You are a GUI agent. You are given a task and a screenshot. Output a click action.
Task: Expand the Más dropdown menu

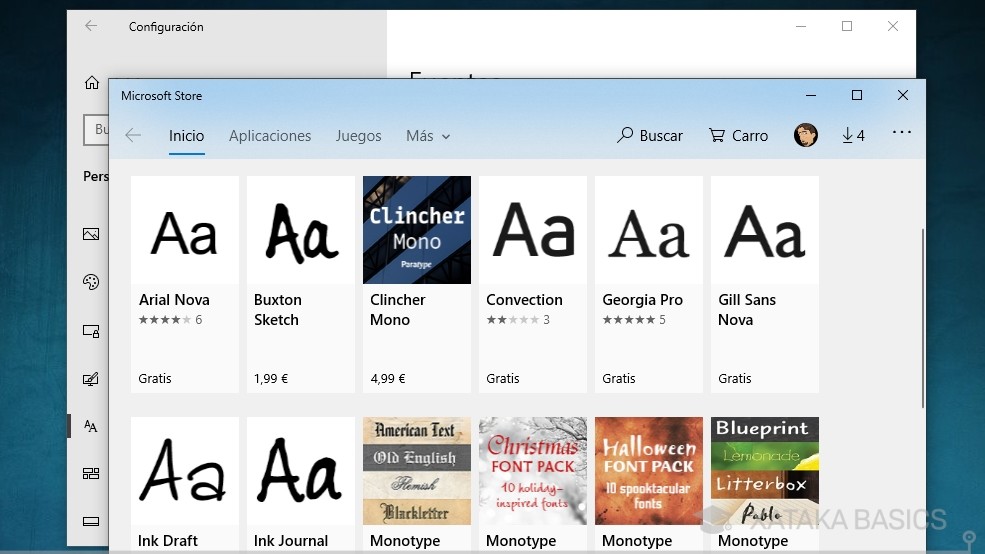(x=428, y=136)
